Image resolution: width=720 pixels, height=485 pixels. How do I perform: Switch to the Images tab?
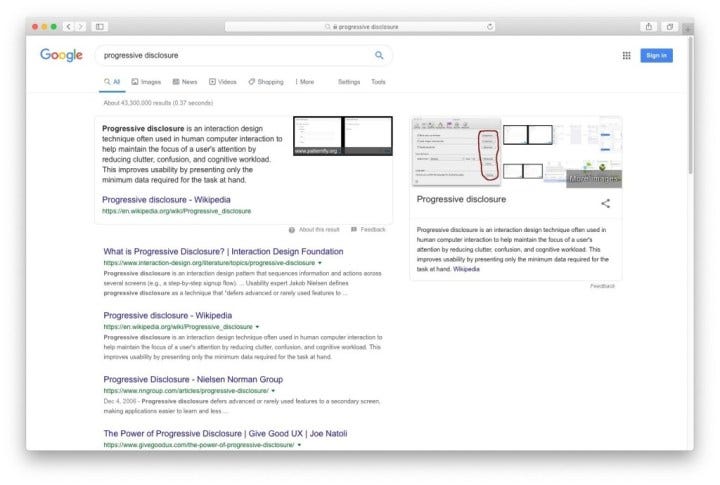(146, 82)
